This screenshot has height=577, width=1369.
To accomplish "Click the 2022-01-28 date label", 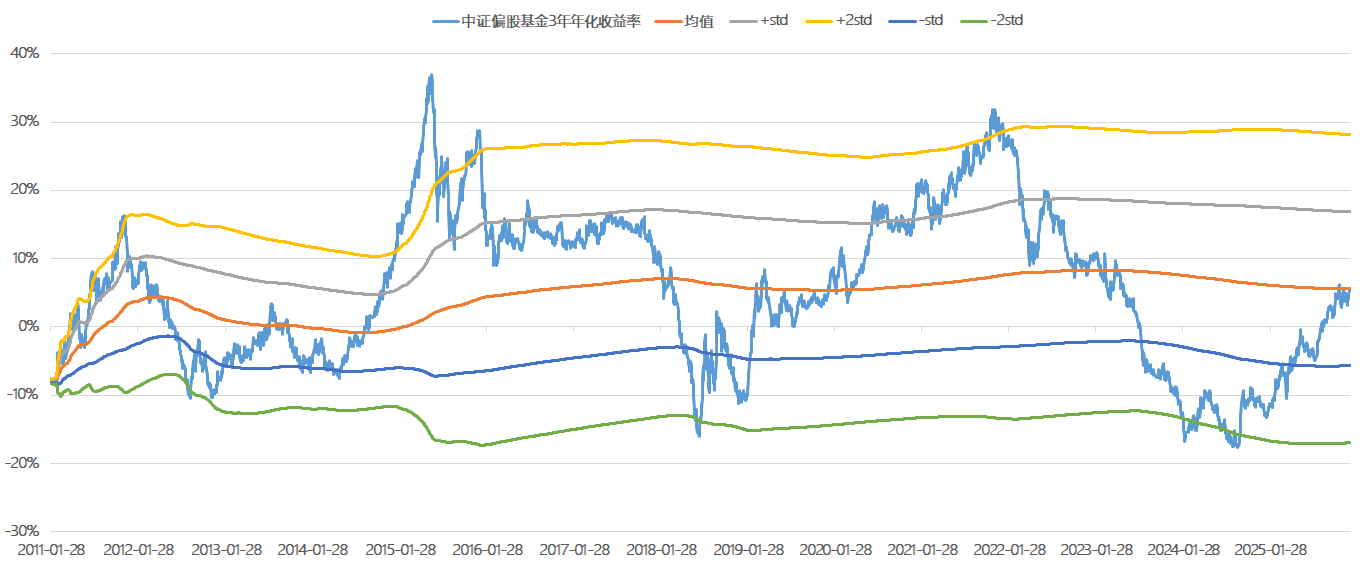I will pos(1009,550).
